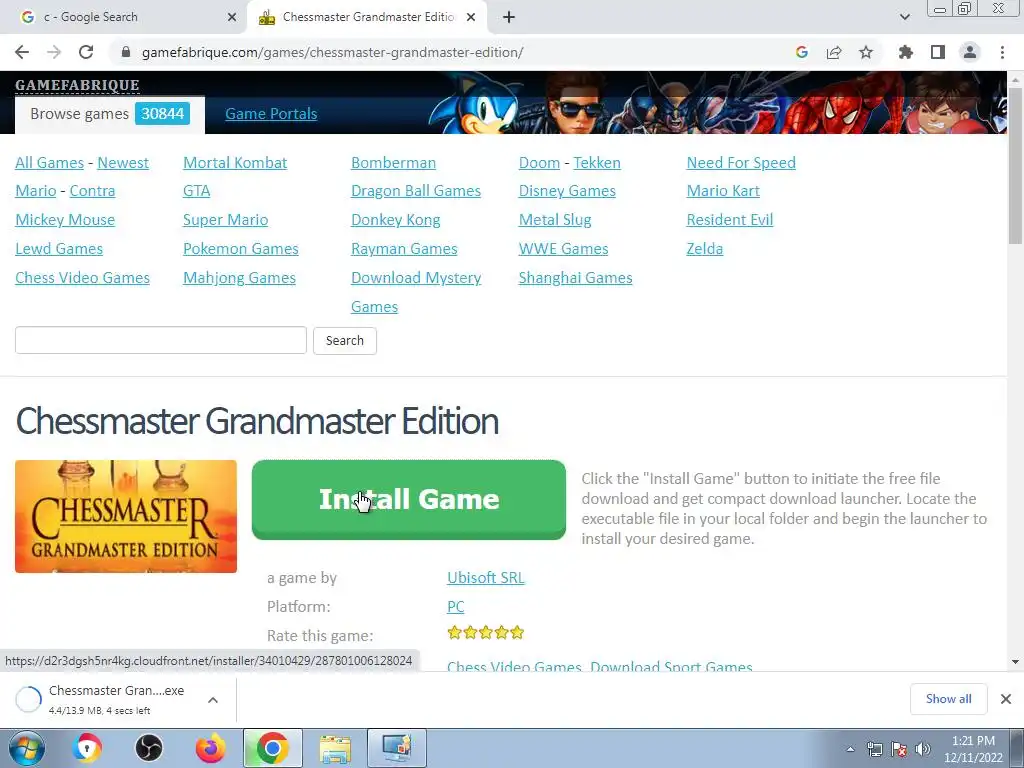Open the Need For Speed link
1024x768 pixels.
tap(741, 163)
